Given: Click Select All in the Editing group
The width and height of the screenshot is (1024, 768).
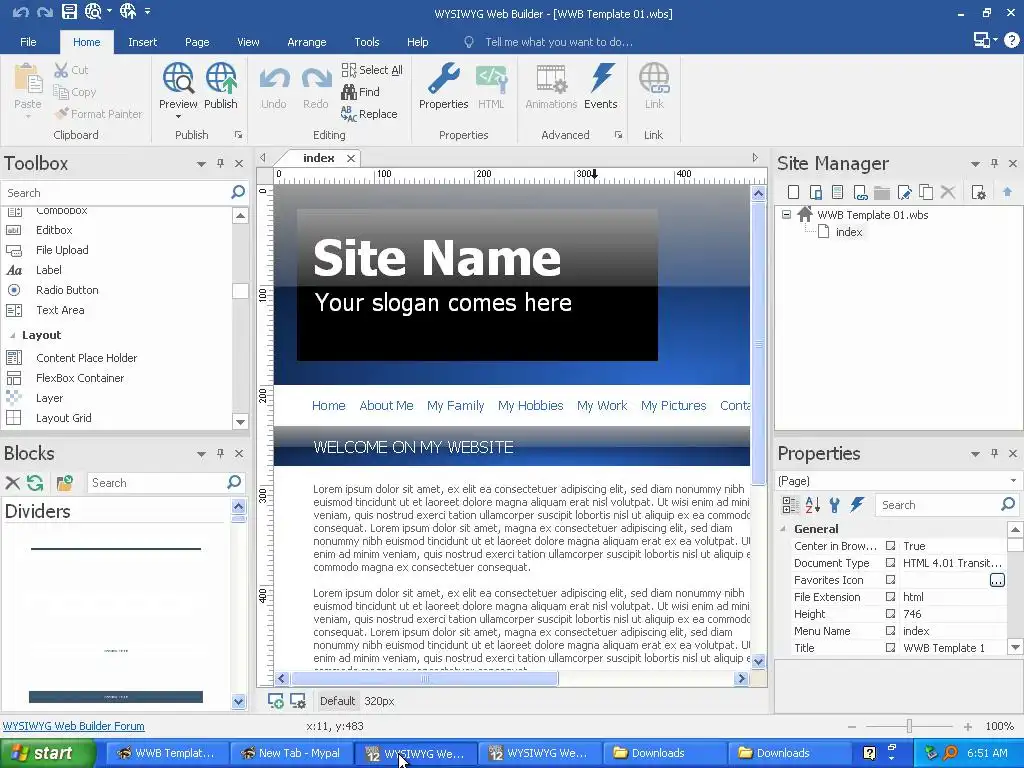Looking at the screenshot, I should [372, 70].
